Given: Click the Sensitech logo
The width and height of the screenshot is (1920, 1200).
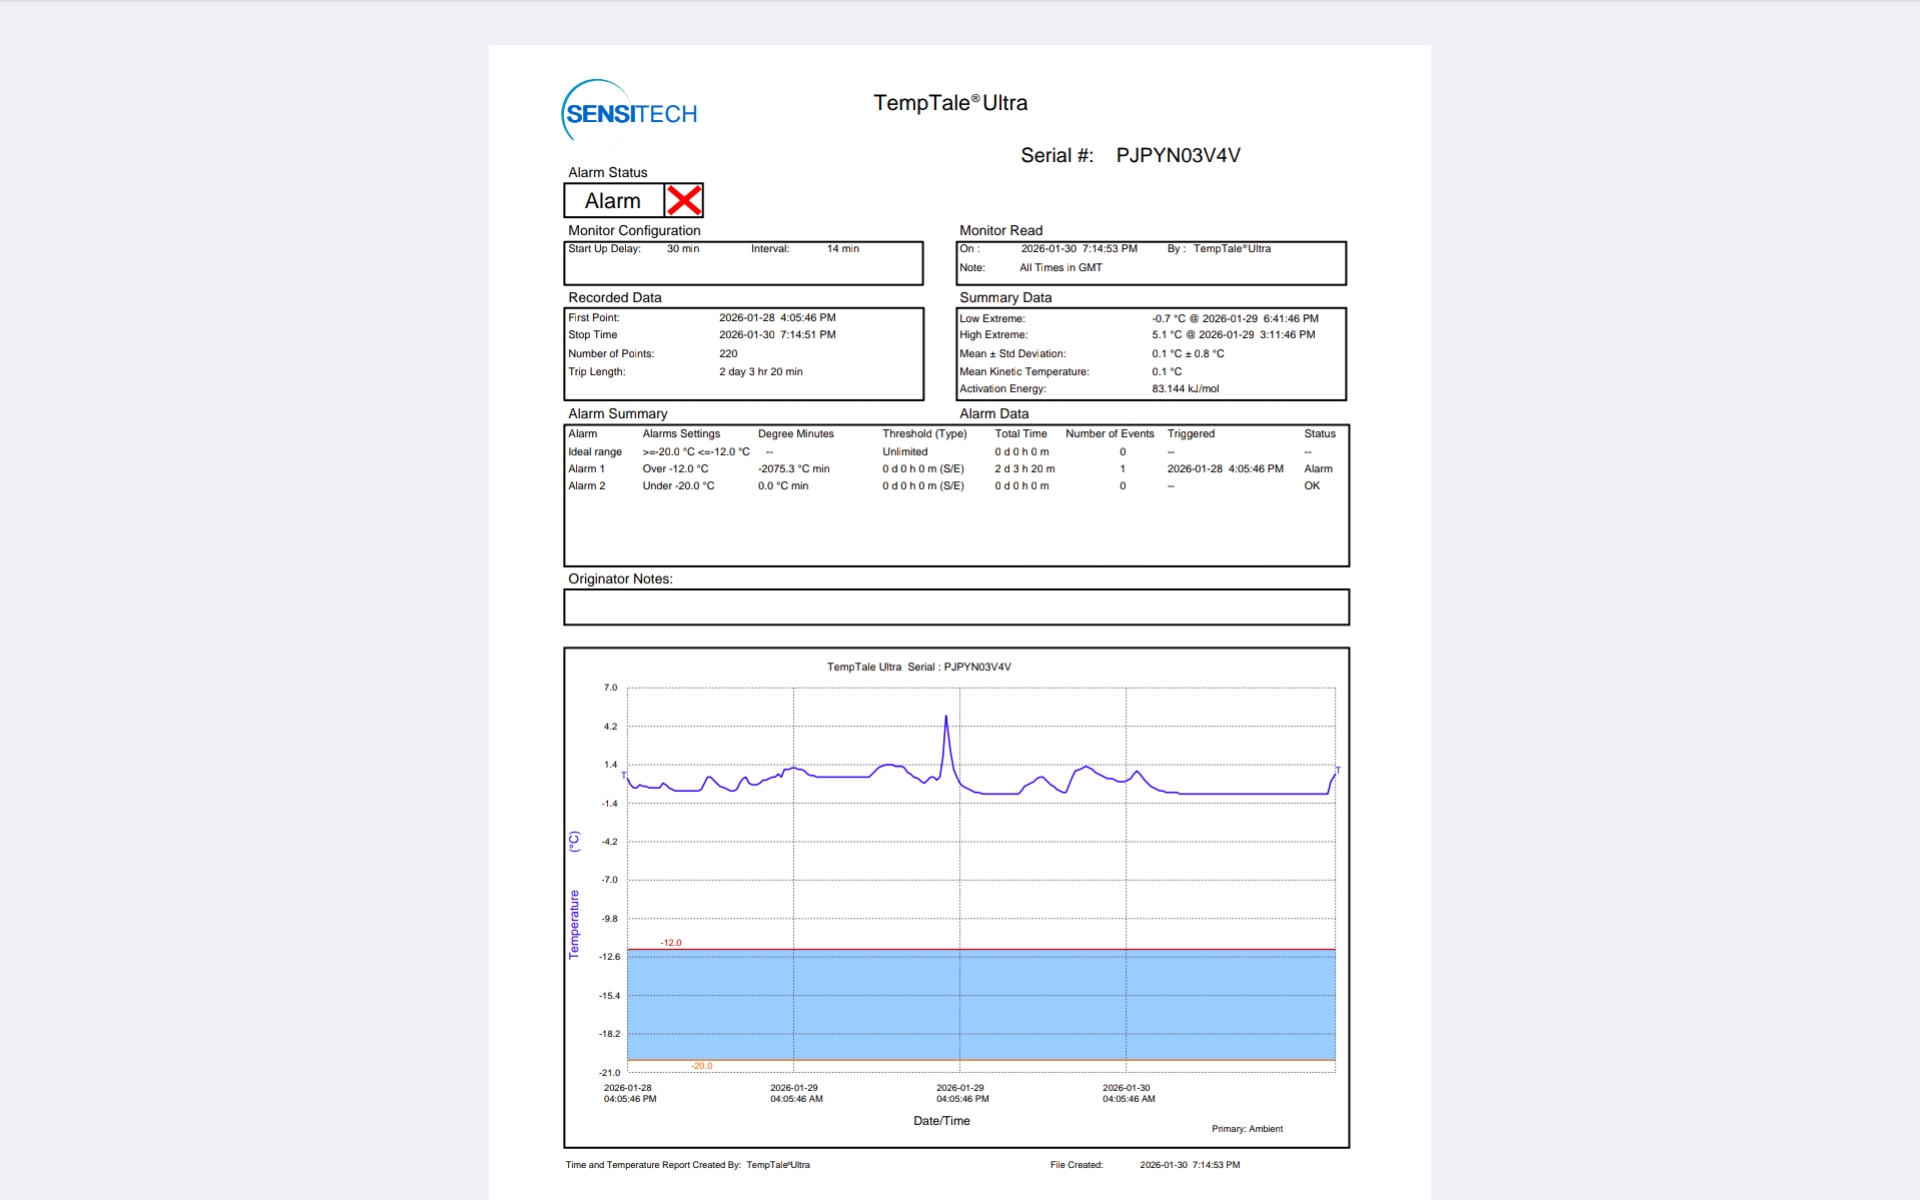Looking at the screenshot, I should click(x=629, y=112).
